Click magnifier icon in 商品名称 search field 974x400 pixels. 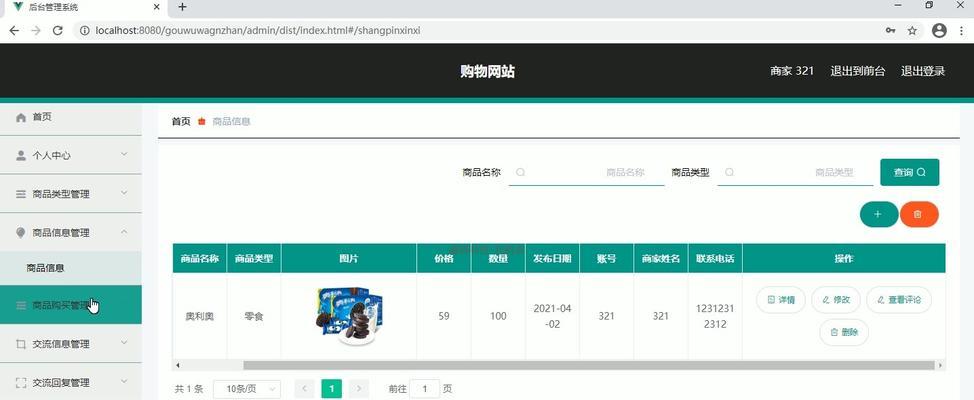pos(520,172)
